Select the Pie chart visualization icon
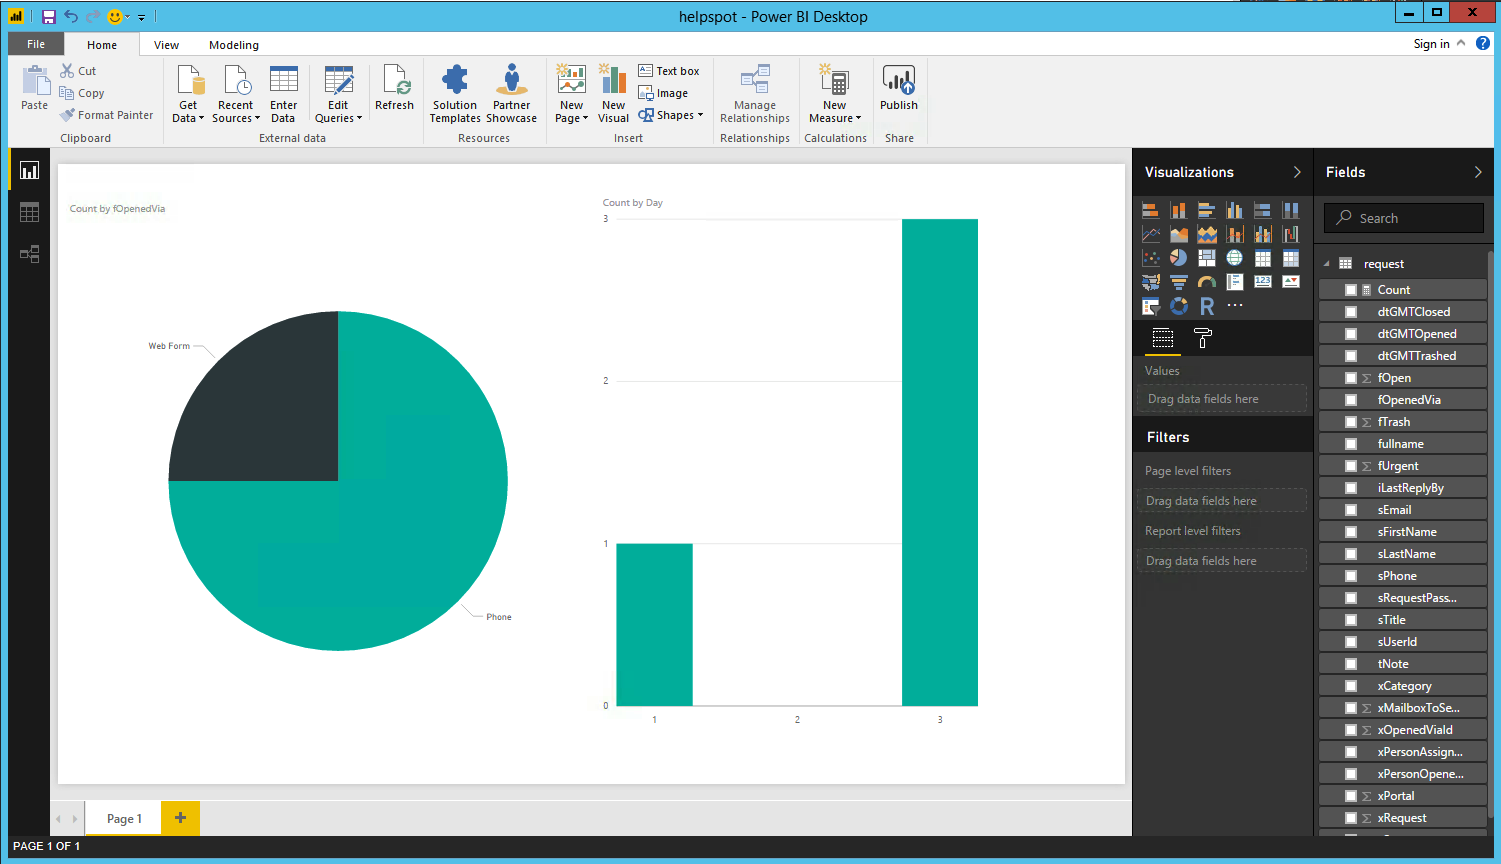 [1179, 258]
